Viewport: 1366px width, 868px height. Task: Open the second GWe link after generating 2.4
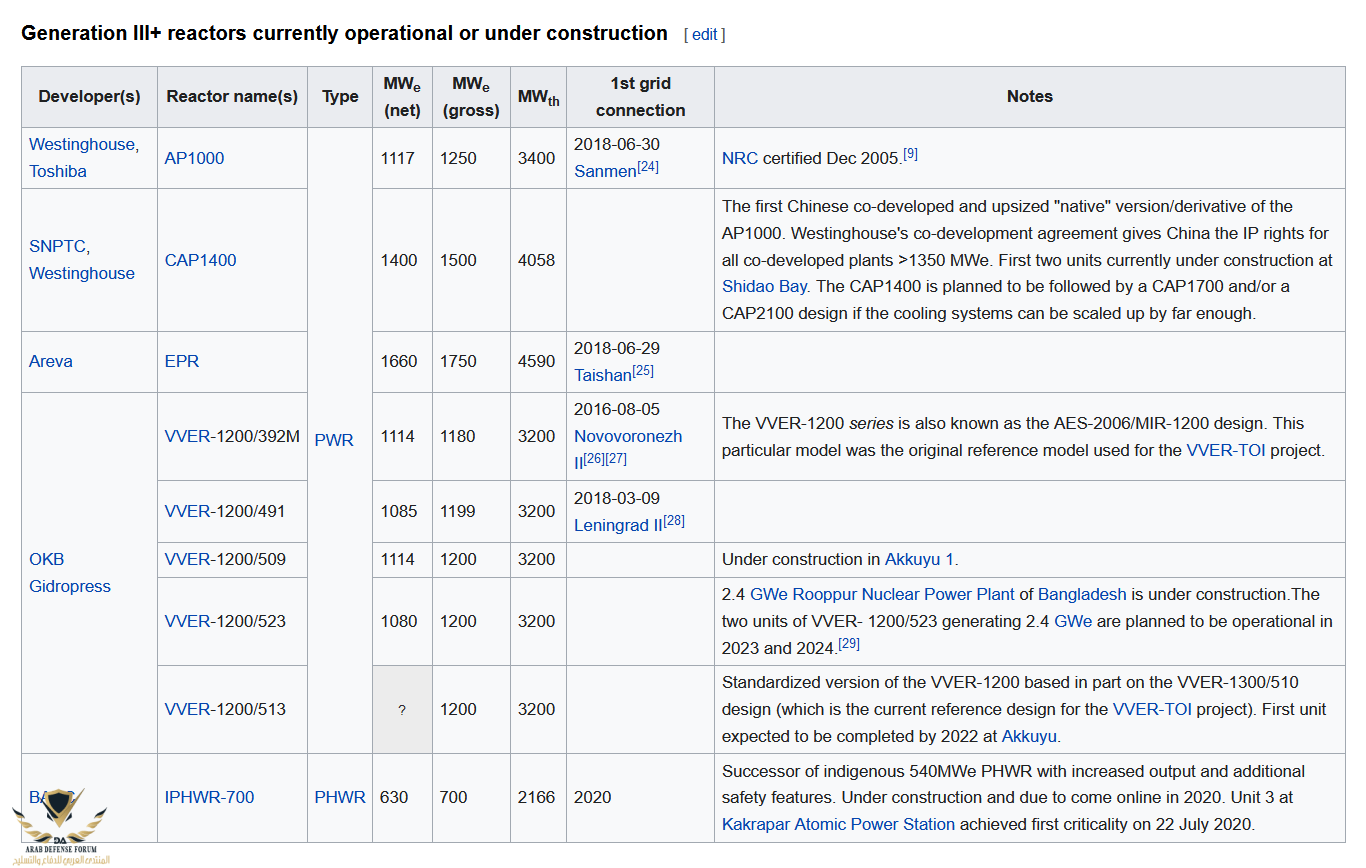pos(1073,621)
